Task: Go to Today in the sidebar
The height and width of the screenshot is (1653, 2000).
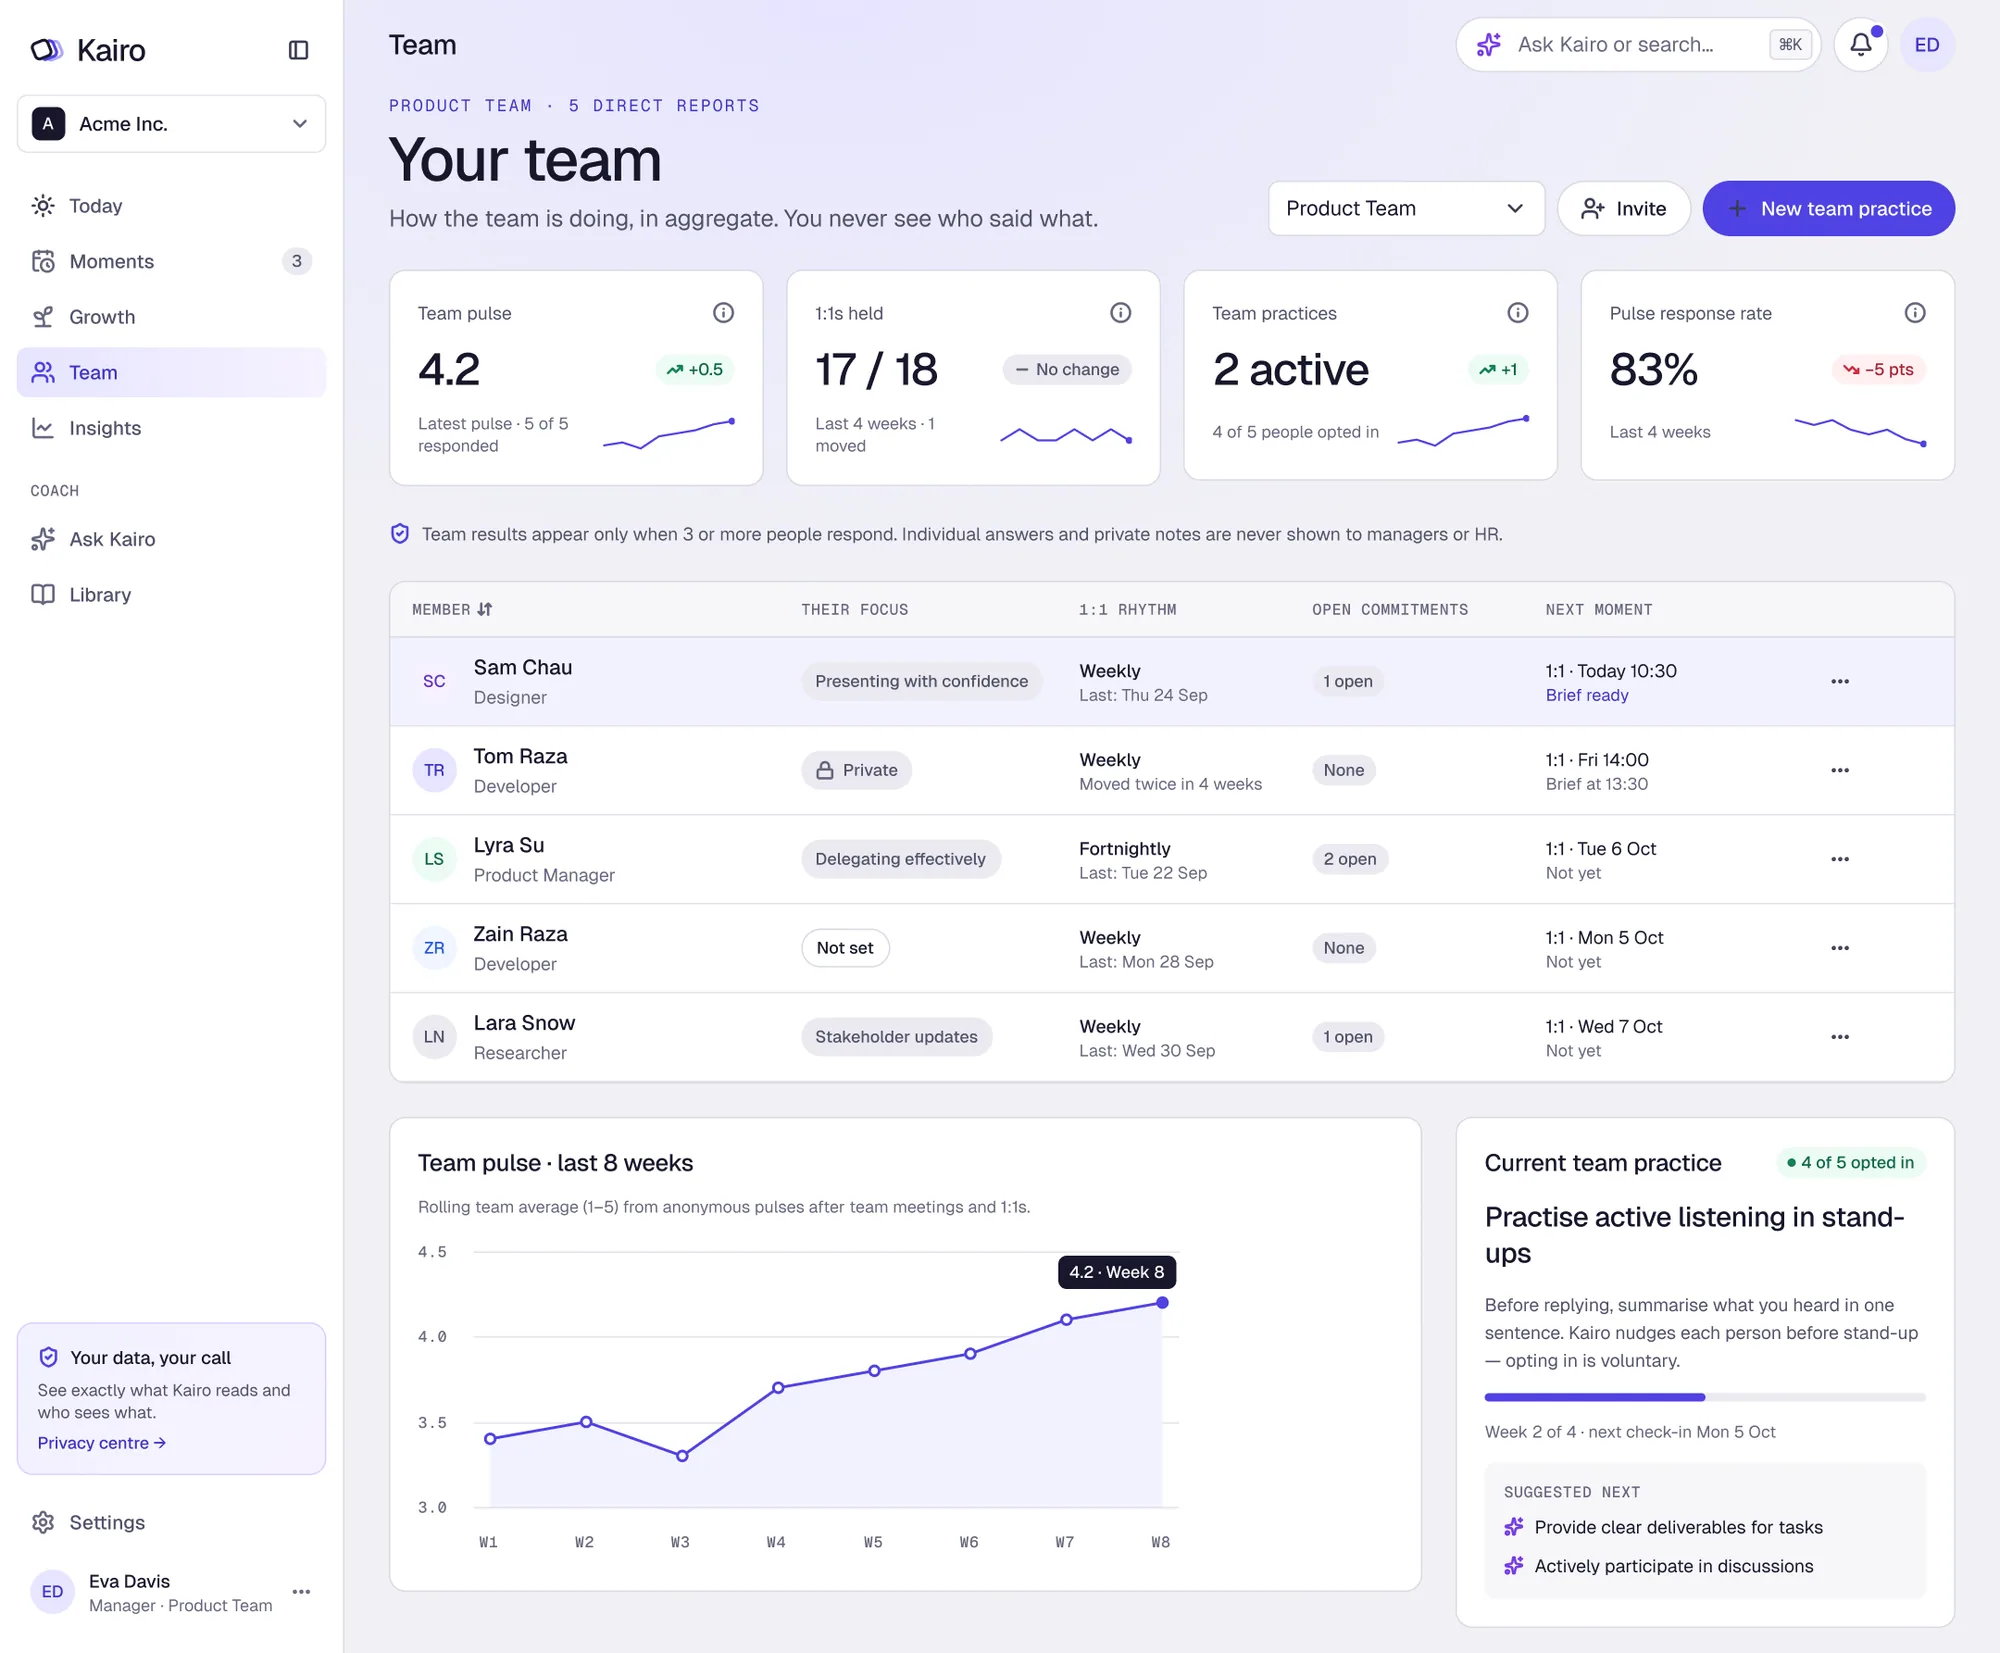Action: point(171,206)
